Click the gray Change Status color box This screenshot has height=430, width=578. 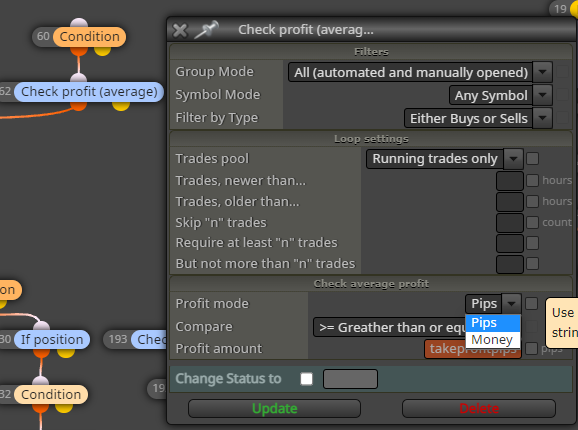350,379
